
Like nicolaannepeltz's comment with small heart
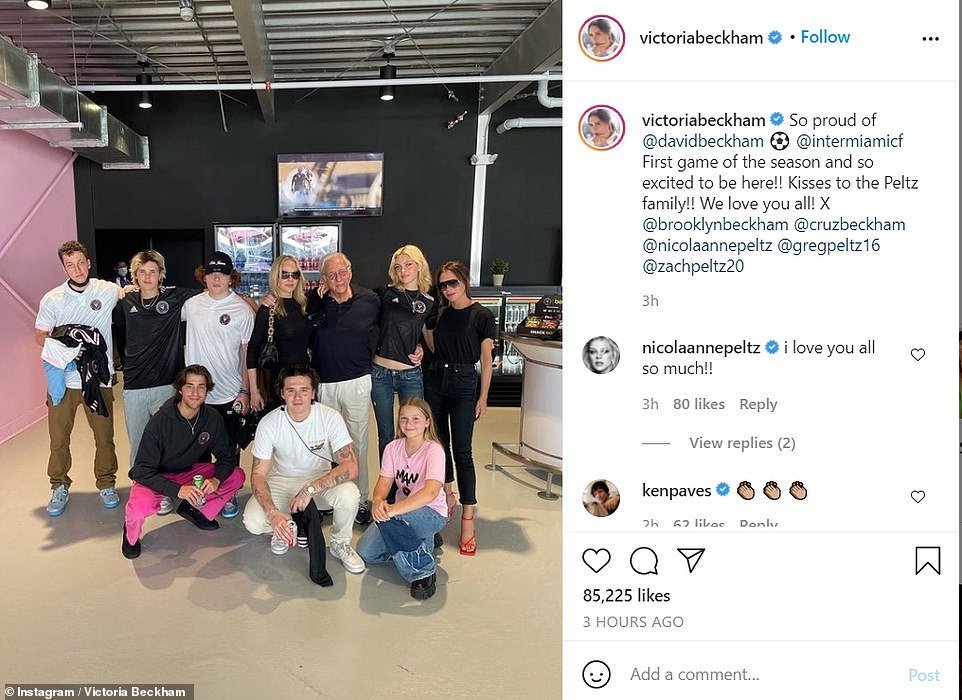click(x=917, y=354)
